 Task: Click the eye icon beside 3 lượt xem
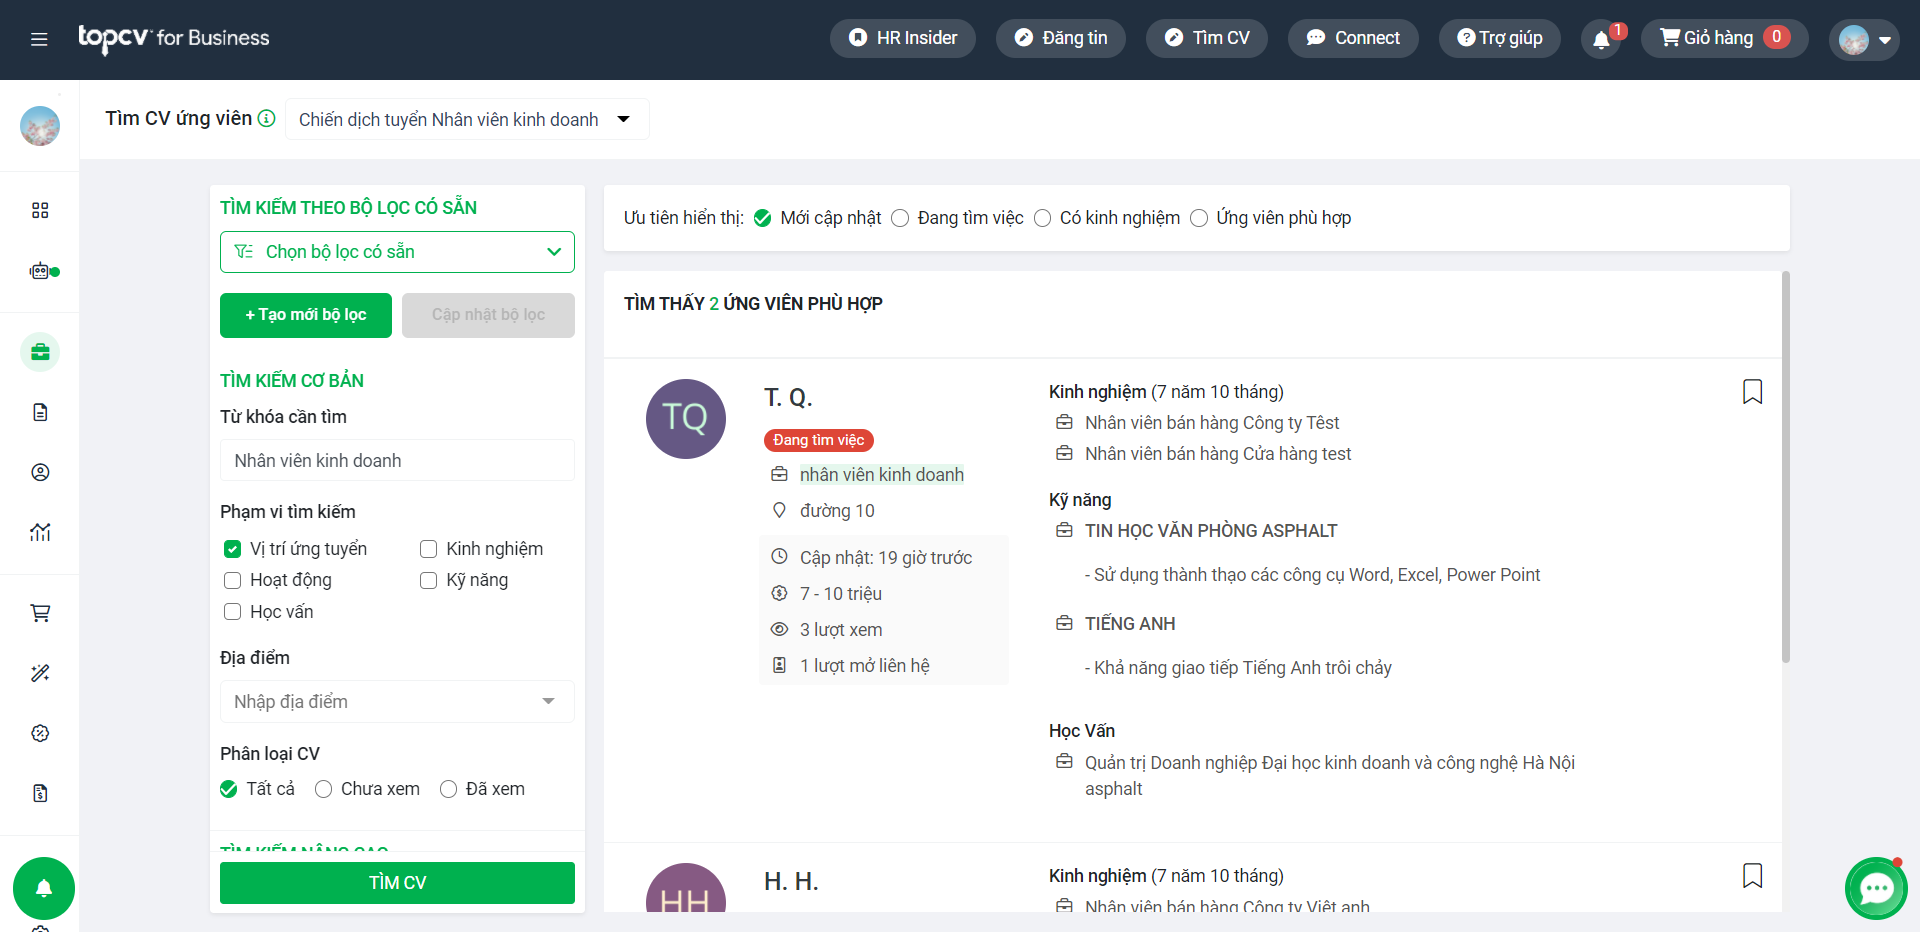tap(779, 629)
